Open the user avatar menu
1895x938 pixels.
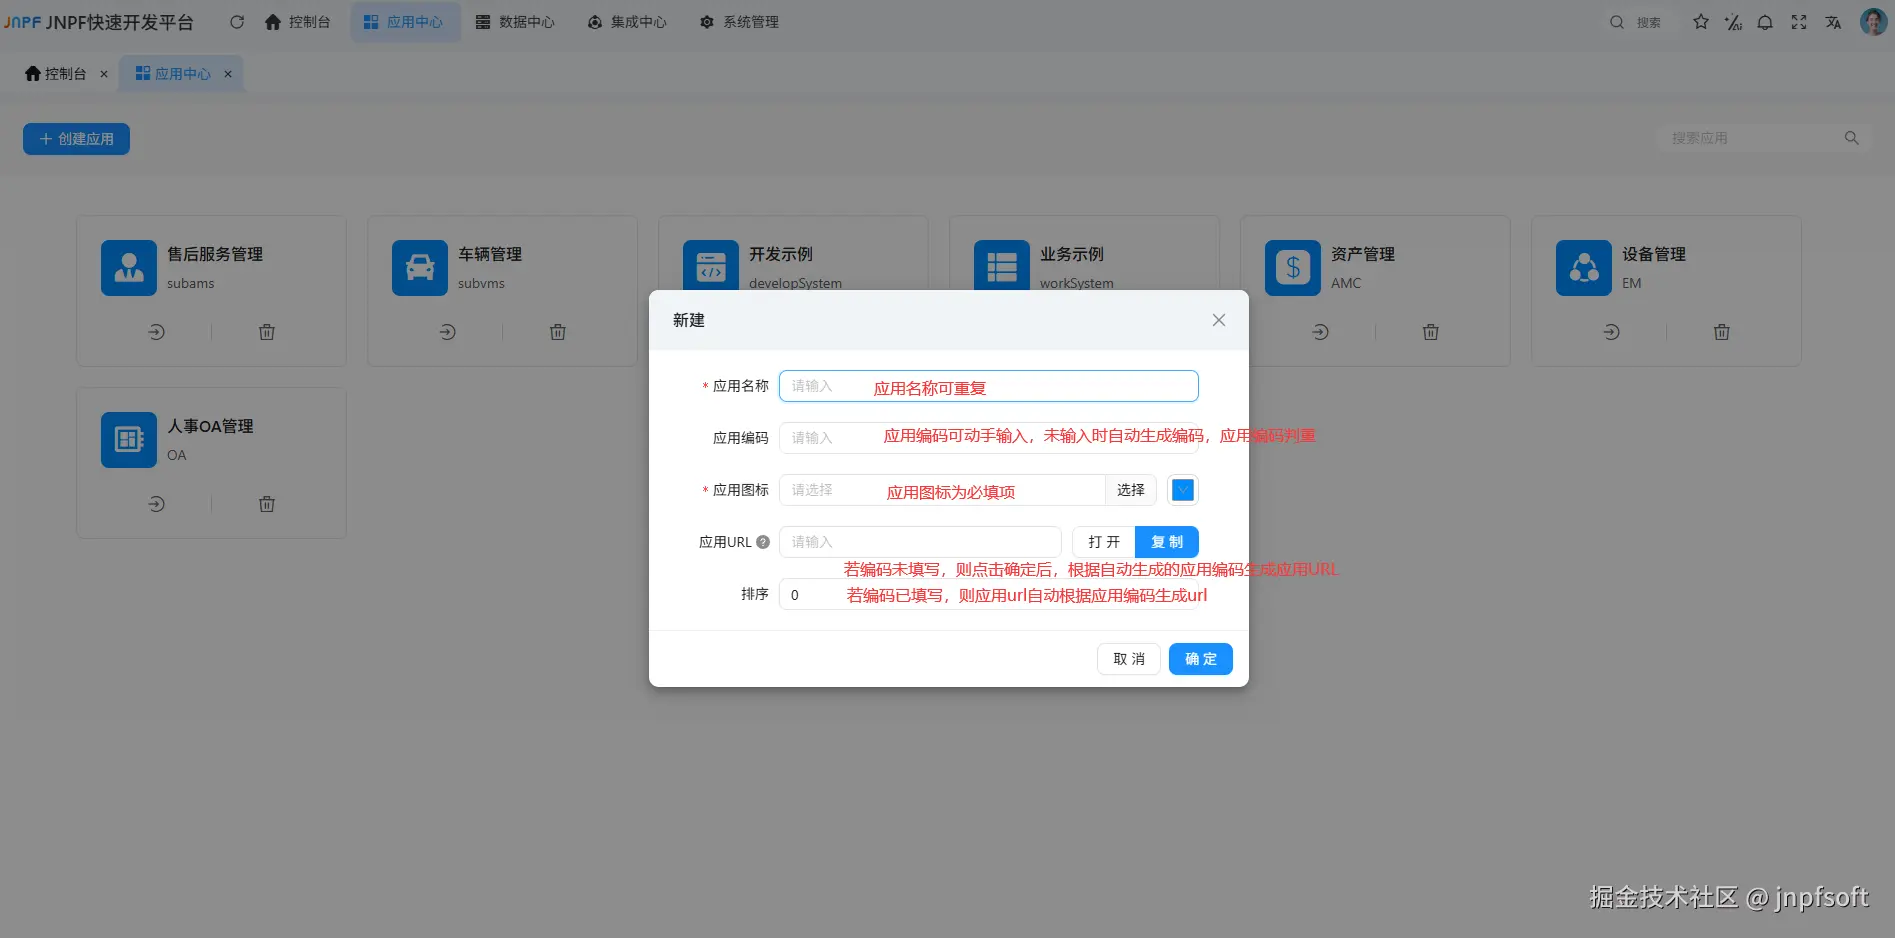pyautogui.click(x=1873, y=22)
